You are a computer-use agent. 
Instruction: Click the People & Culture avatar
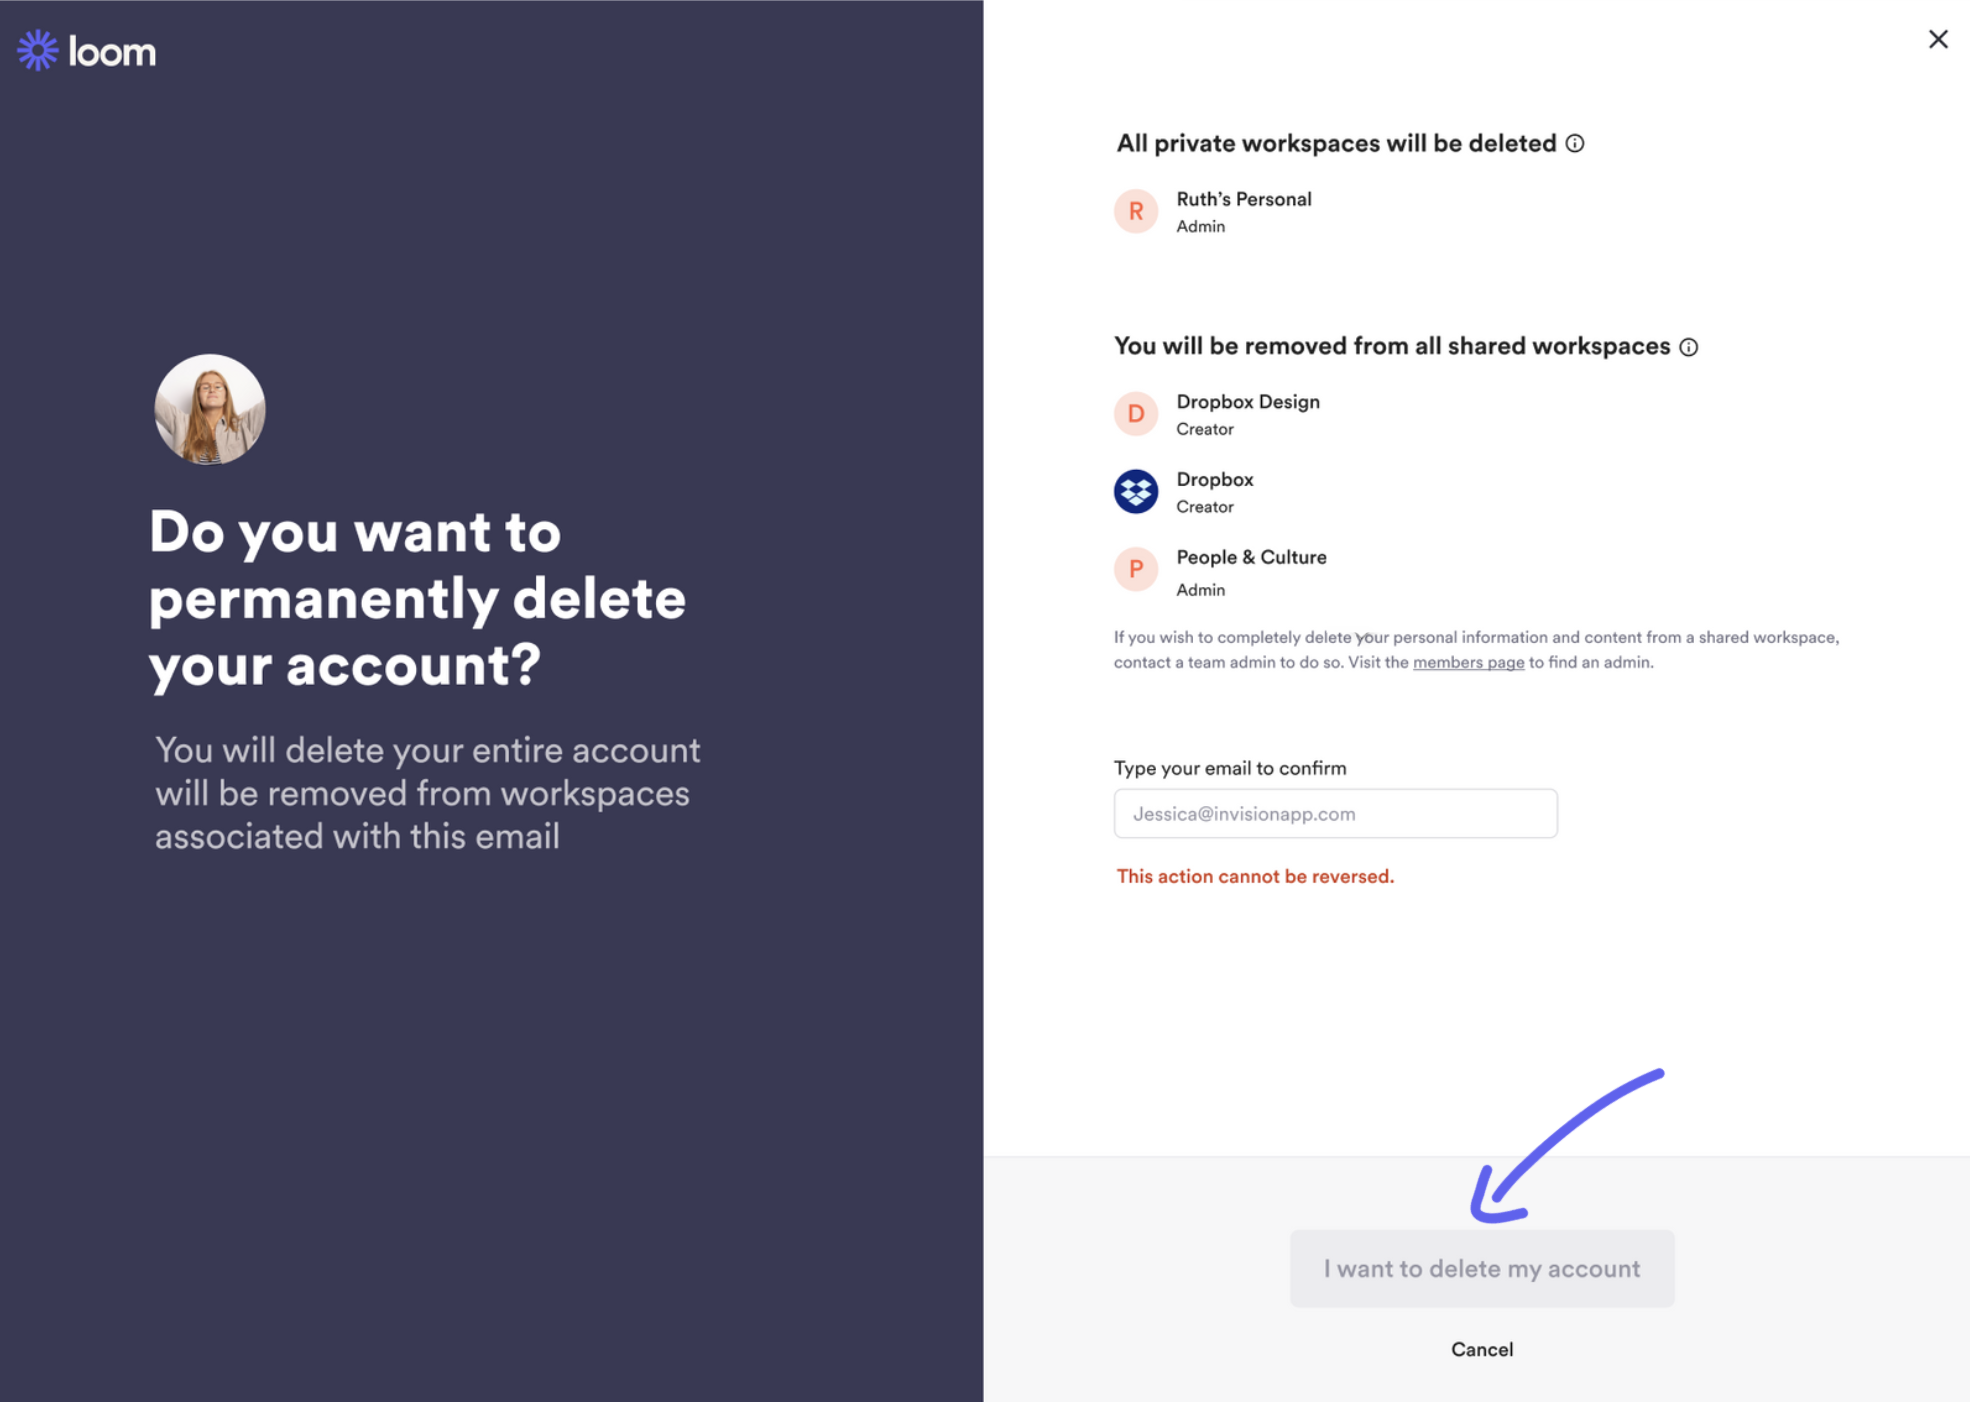coord(1136,570)
